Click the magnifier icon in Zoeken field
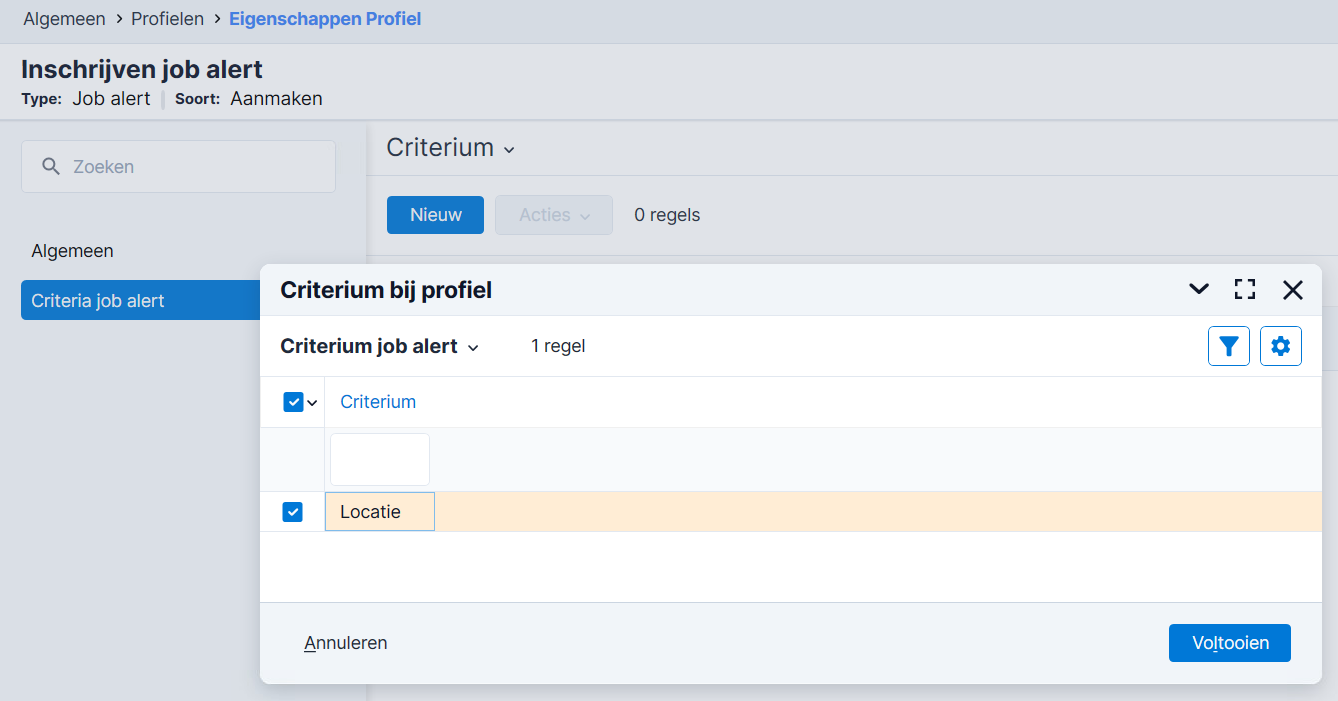1338x701 pixels. (x=51, y=166)
